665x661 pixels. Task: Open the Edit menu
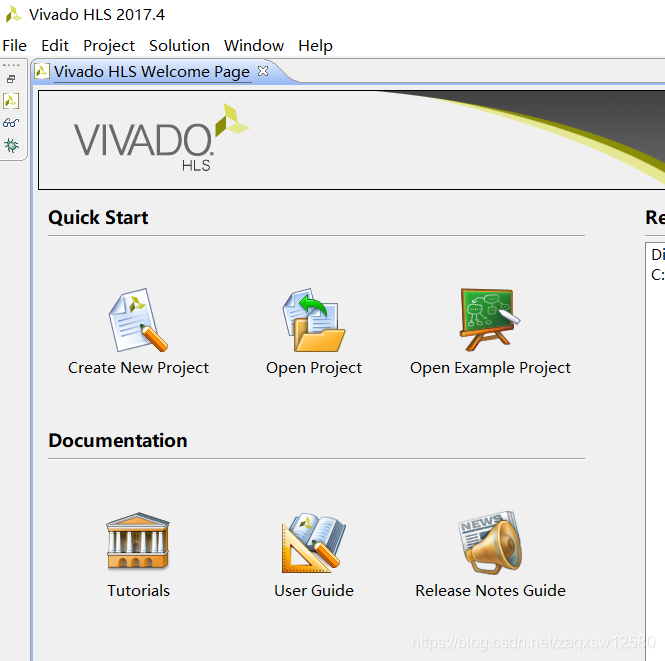click(55, 45)
